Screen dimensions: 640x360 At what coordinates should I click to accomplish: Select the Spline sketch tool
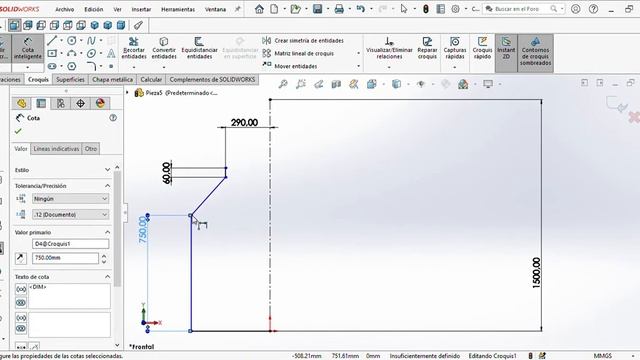tap(91, 40)
